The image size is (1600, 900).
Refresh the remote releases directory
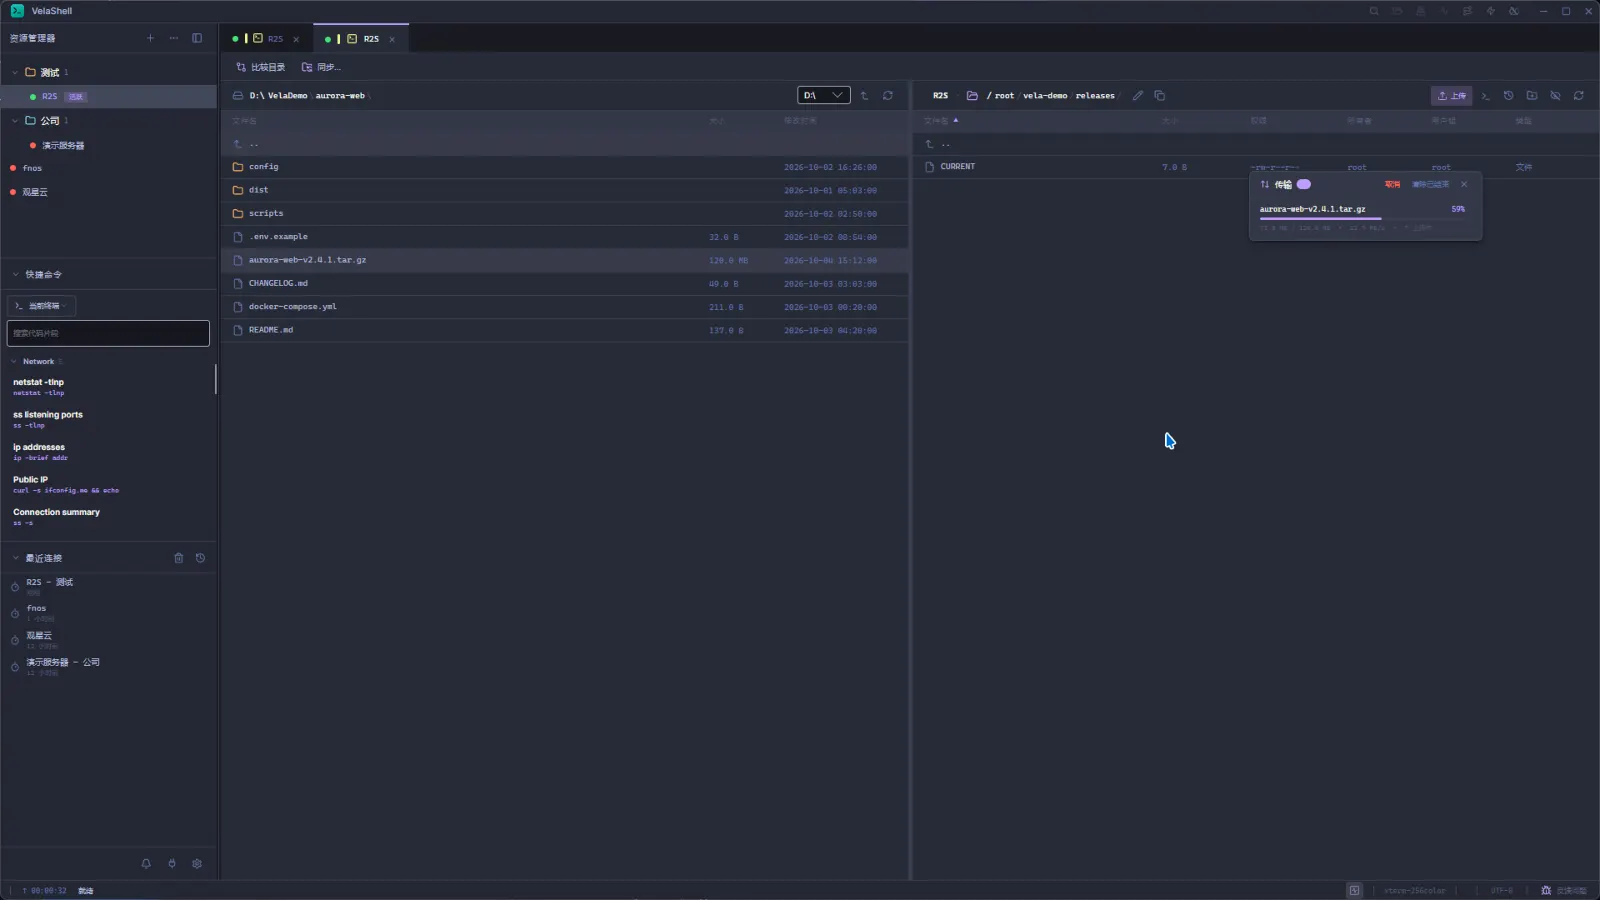(x=1579, y=96)
